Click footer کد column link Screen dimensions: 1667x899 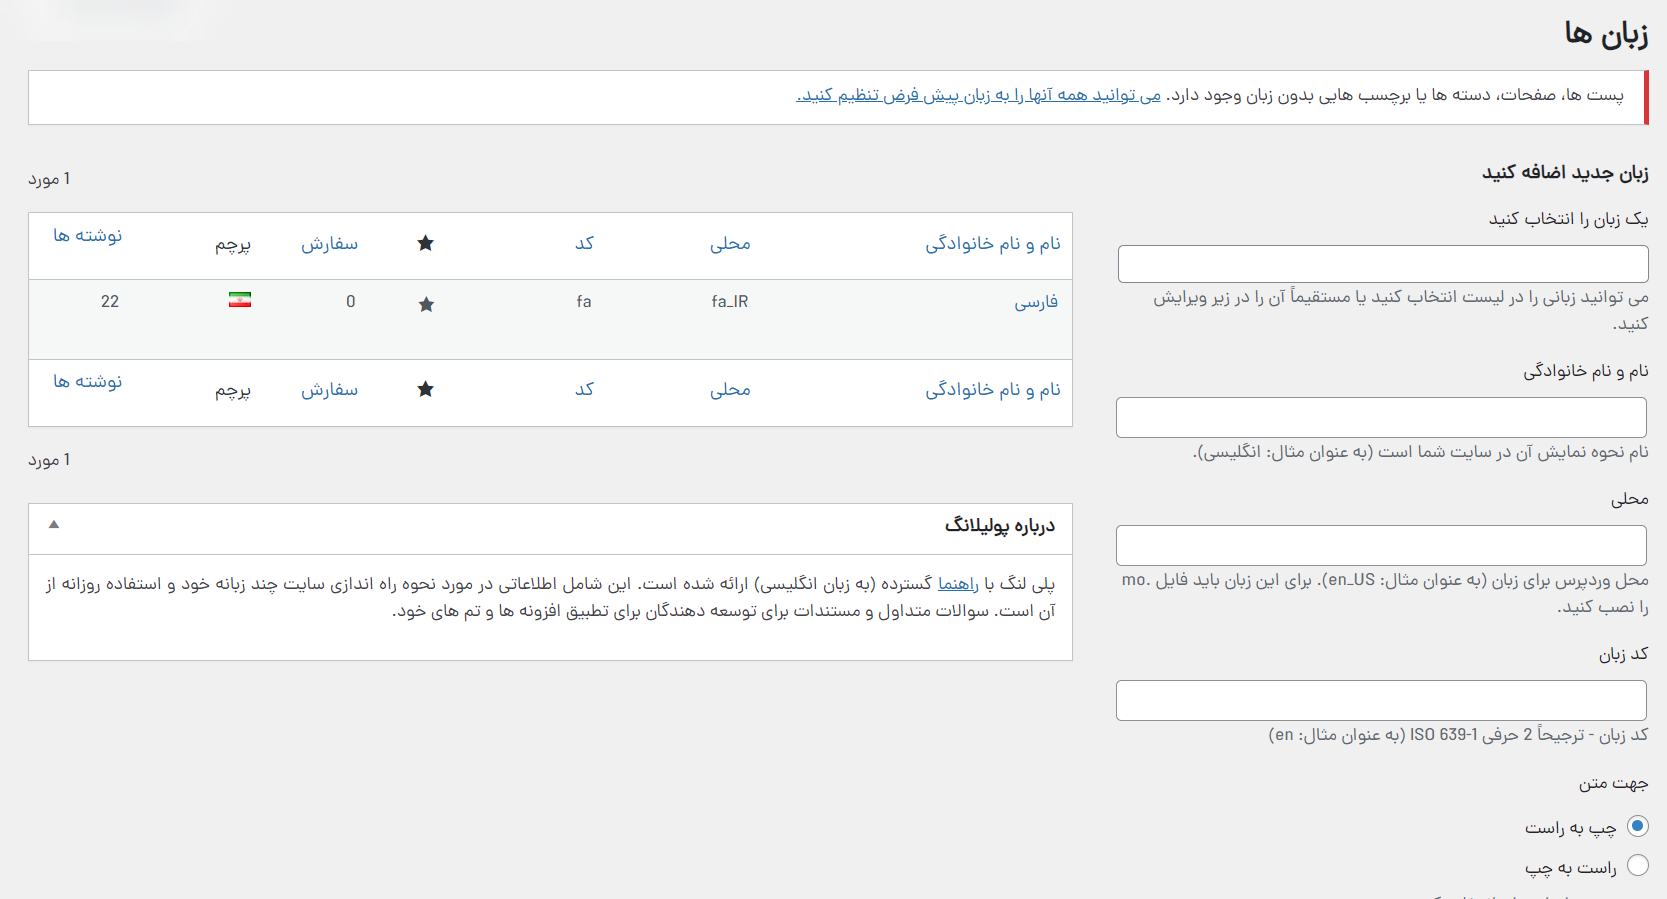click(584, 389)
